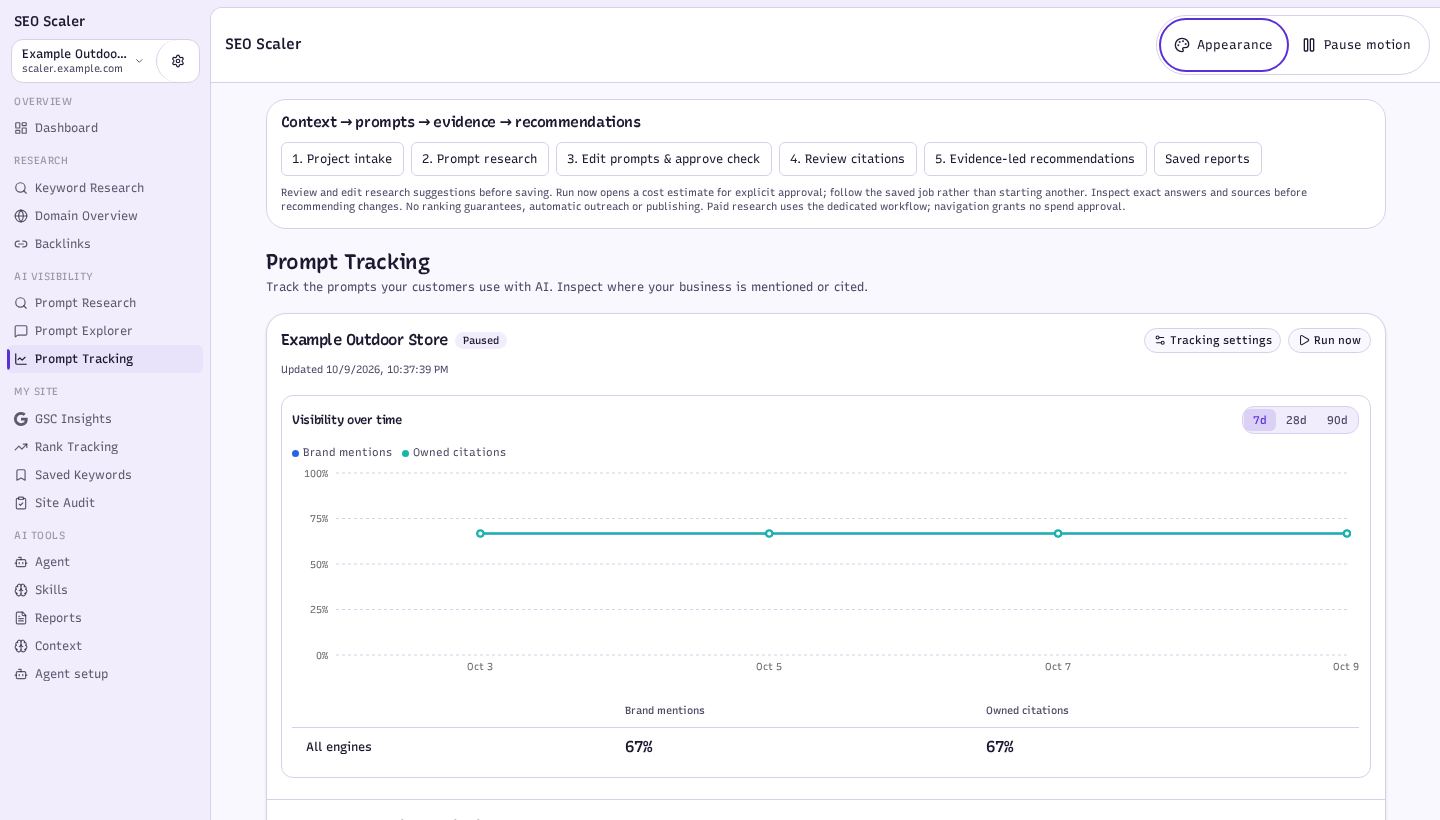Select the Prompt Tracking sidebar item
This screenshot has height=820, width=1440.
coord(105,359)
